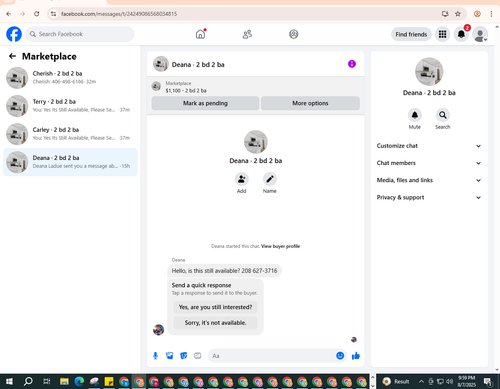Click More options button
Viewport: 500px width, 389px height.
310,103
